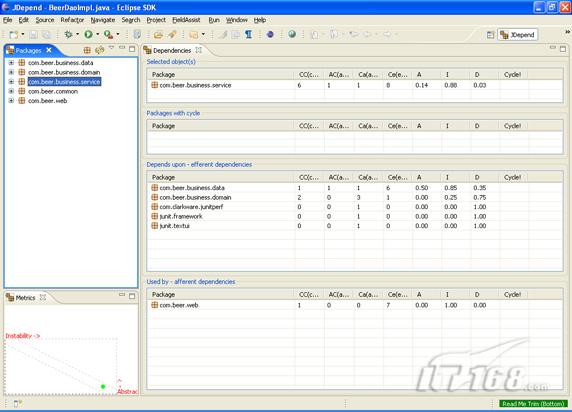Click the Save toolbar icon
The height and width of the screenshot is (412, 572).
click(x=34, y=35)
